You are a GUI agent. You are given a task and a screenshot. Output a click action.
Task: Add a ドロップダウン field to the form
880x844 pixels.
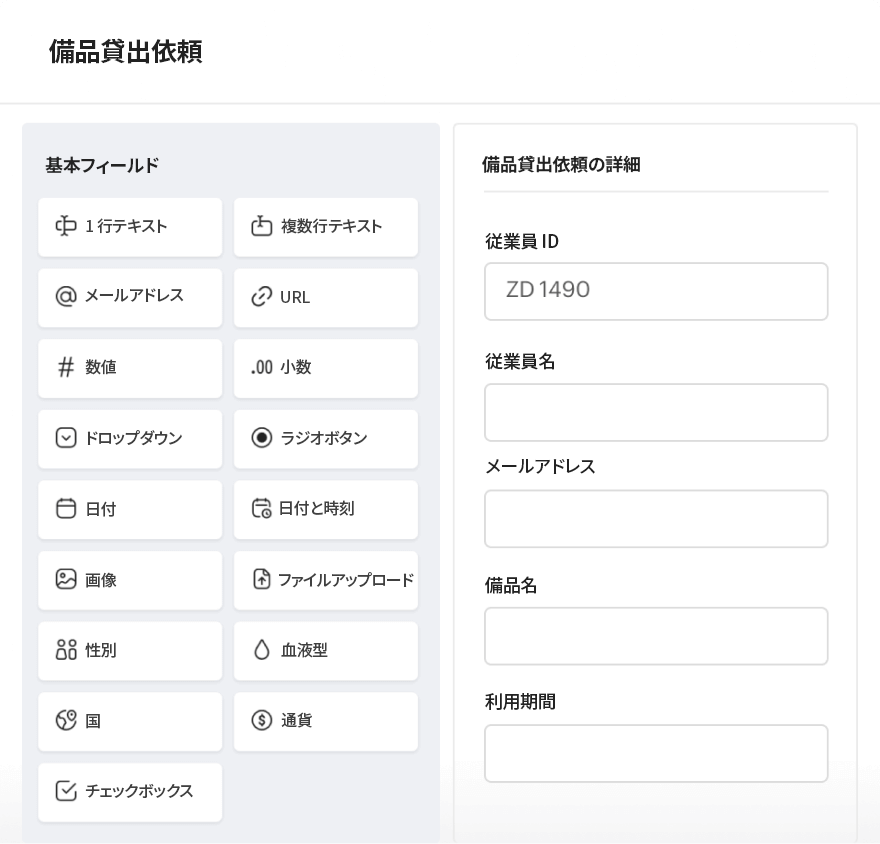[129, 439]
